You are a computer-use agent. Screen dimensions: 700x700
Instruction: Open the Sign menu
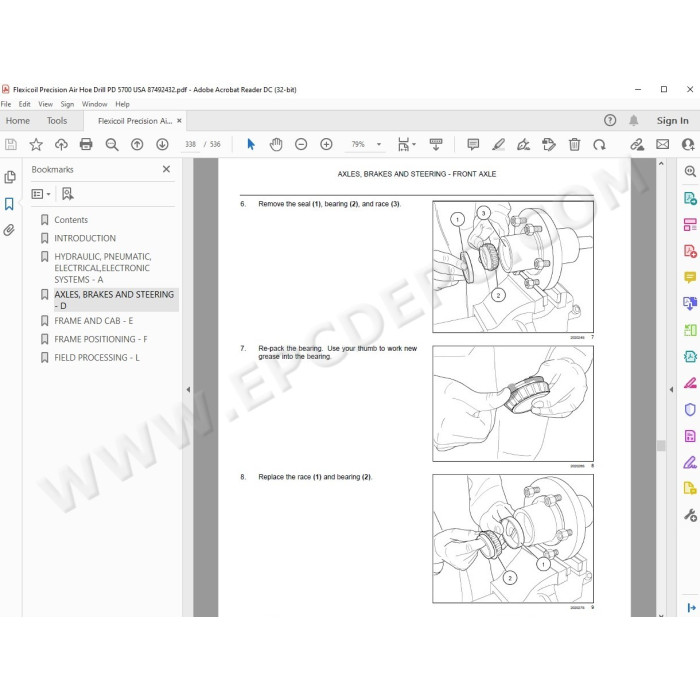coord(67,104)
